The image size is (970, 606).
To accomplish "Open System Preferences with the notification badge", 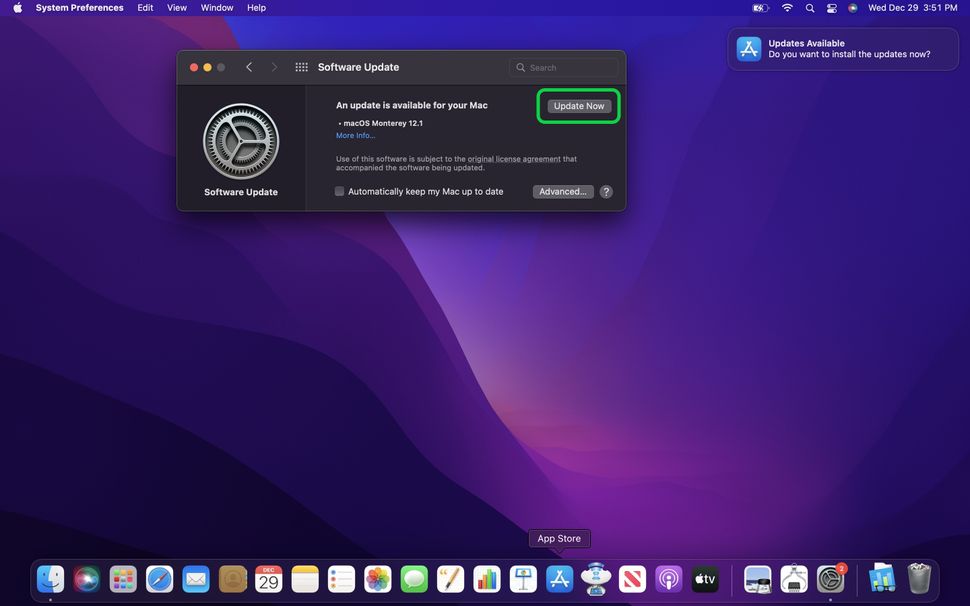I will (829, 578).
